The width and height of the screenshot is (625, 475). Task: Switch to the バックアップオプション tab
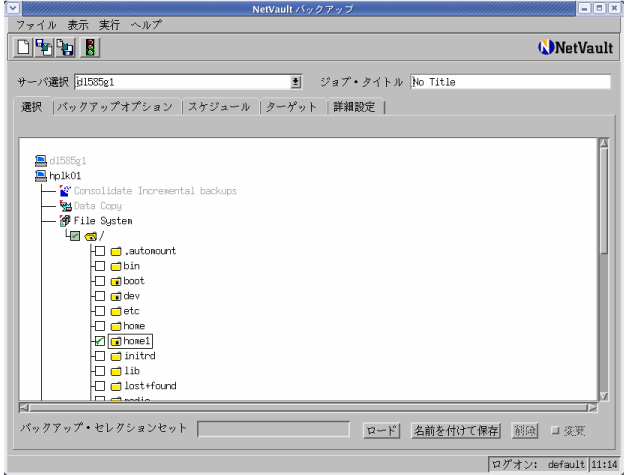point(116,107)
